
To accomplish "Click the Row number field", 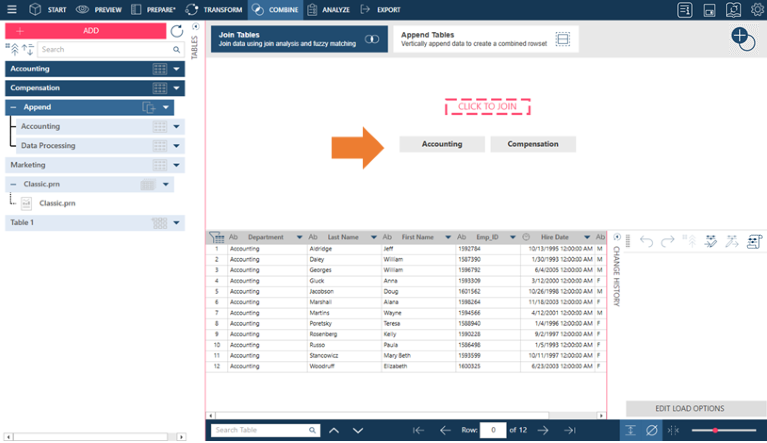I will 493,430.
